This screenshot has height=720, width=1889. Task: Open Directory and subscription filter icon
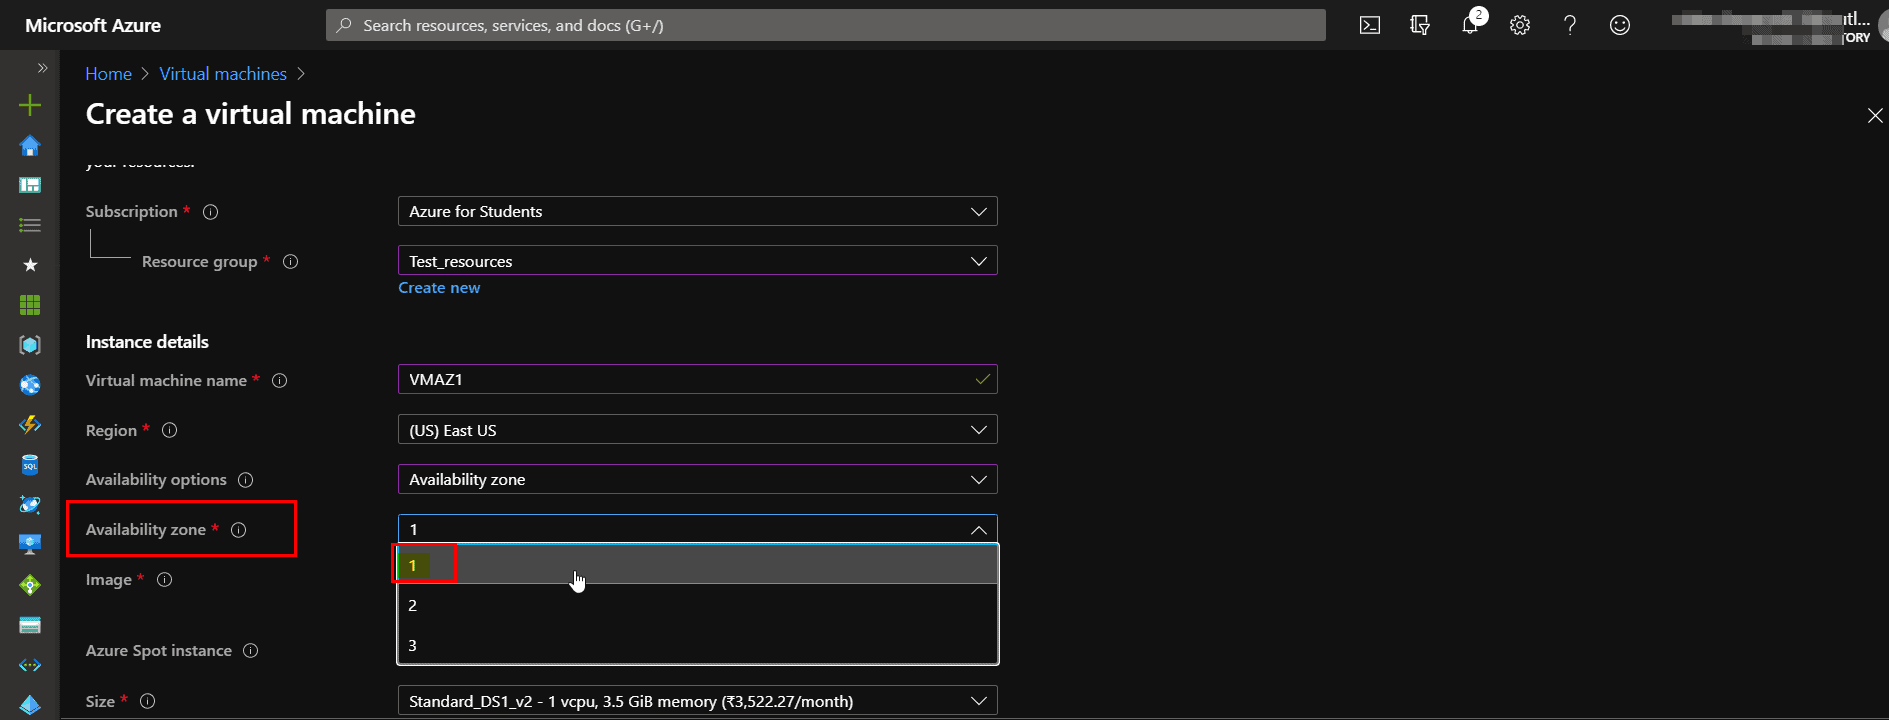(1420, 25)
